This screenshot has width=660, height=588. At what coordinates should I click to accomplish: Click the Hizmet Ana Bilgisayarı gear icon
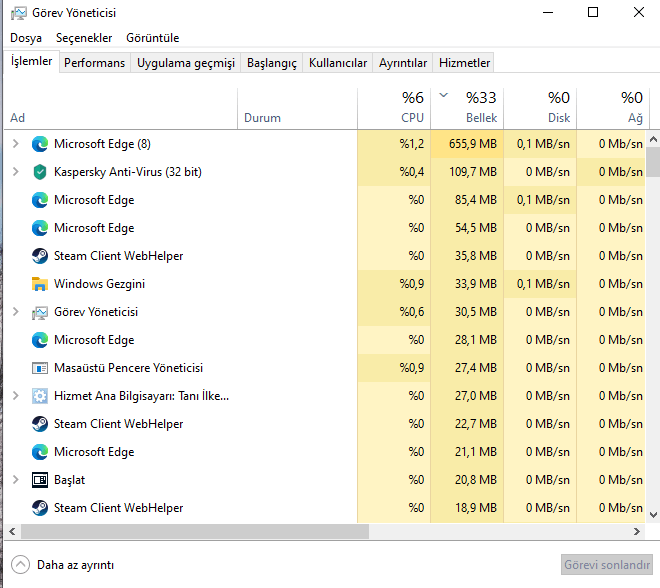tap(40, 396)
